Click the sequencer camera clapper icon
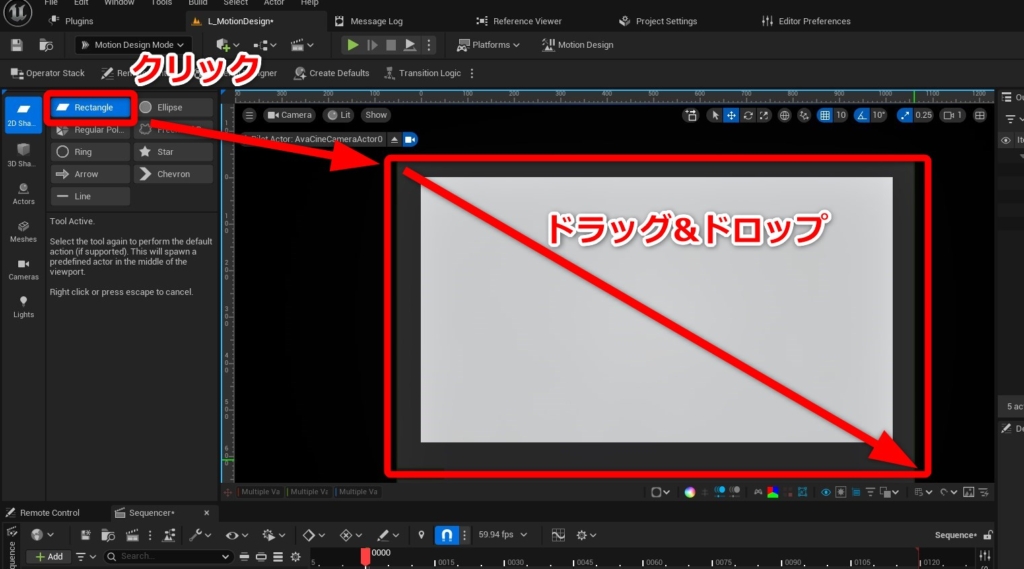 click(132, 535)
